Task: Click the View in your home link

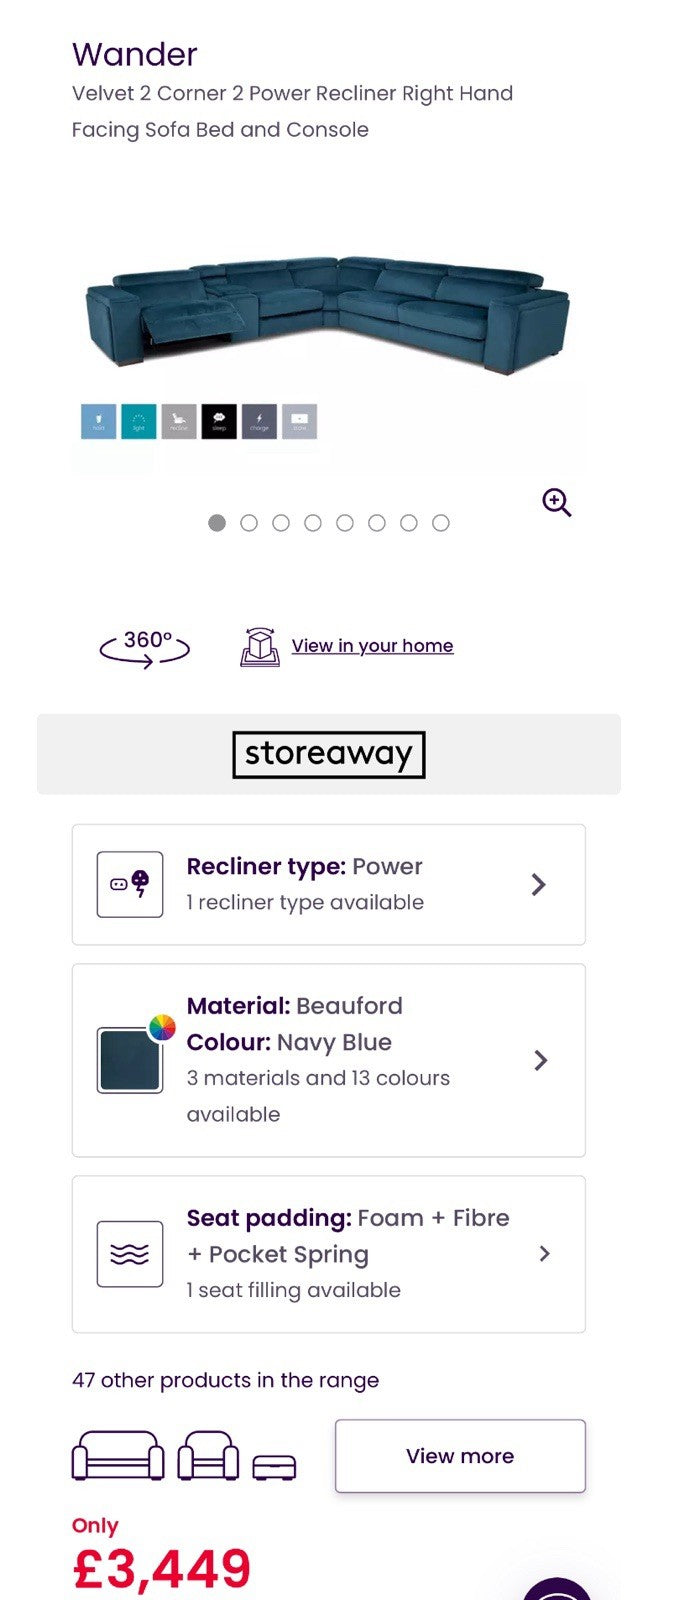Action: [372, 646]
